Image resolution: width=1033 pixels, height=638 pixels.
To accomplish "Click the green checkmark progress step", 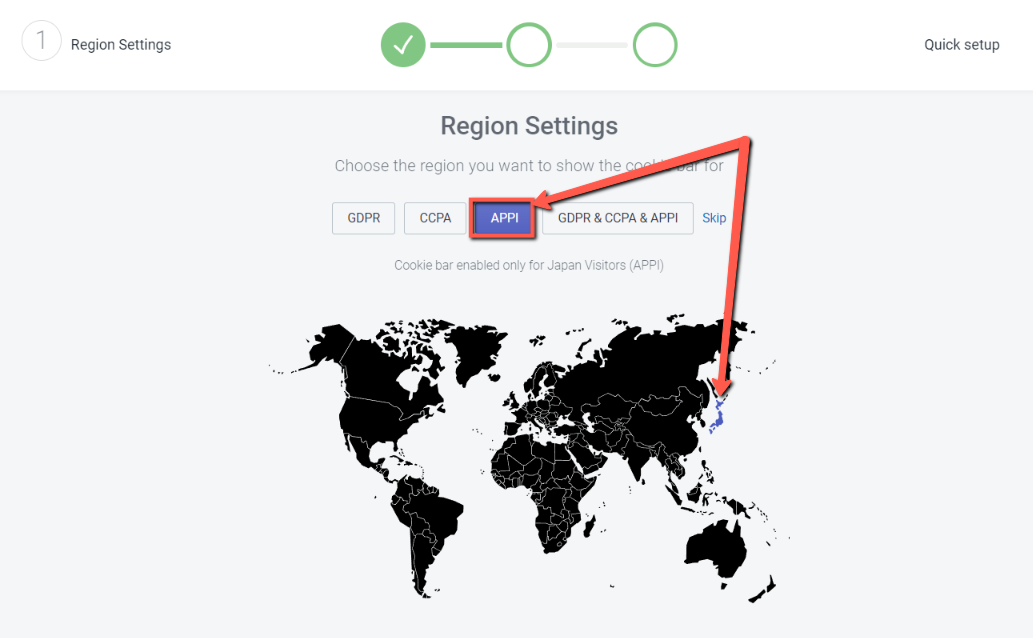I will coord(403,44).
